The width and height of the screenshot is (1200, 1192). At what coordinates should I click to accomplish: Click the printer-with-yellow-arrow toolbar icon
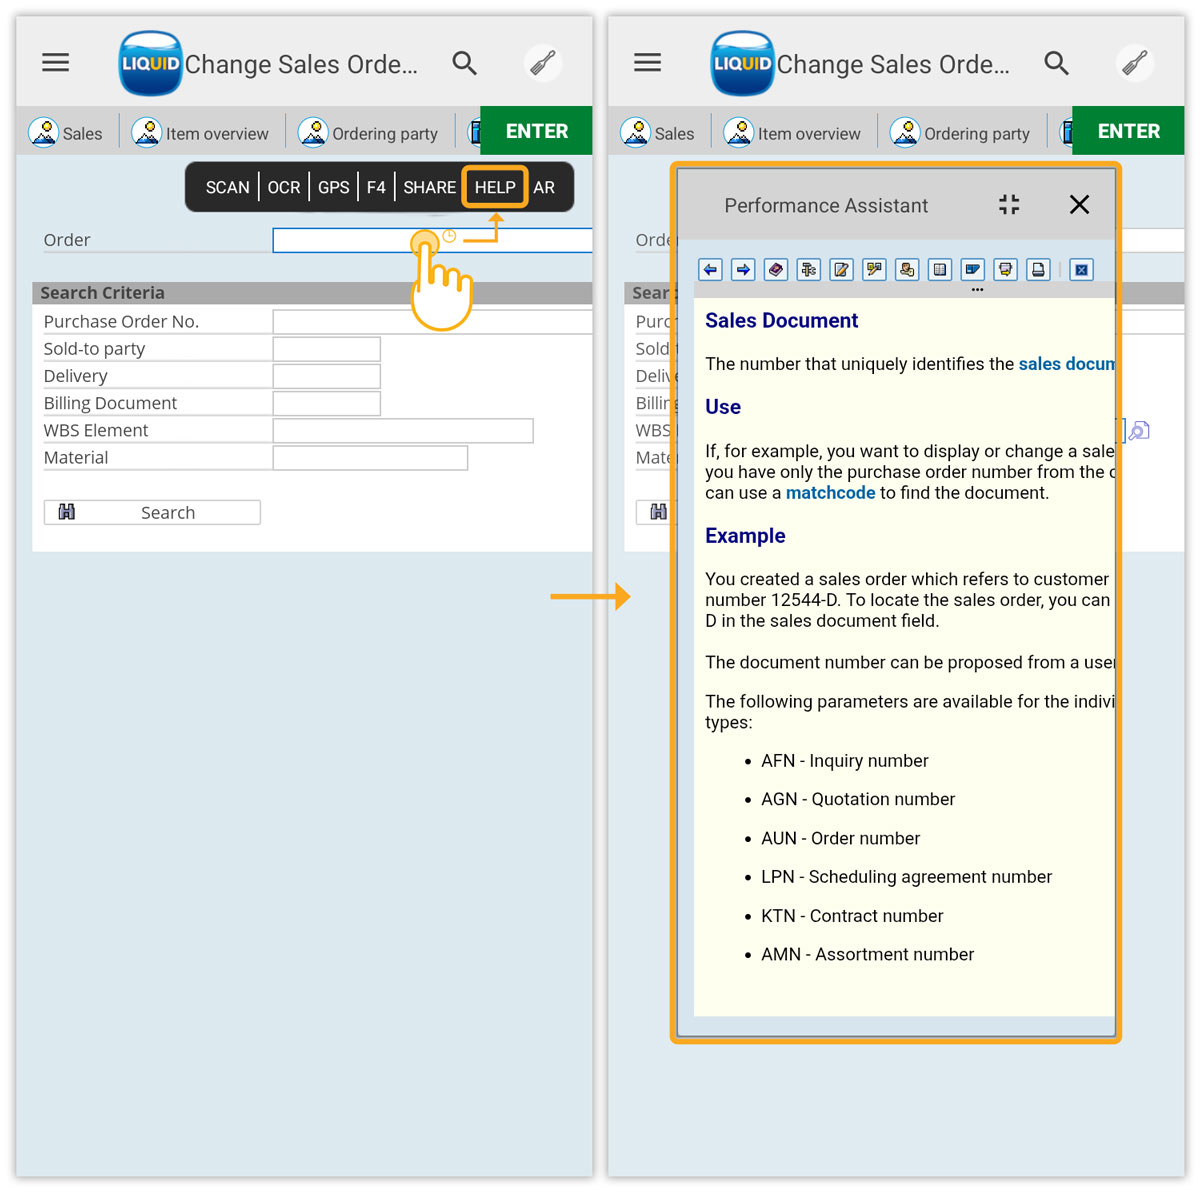[x=1005, y=269]
